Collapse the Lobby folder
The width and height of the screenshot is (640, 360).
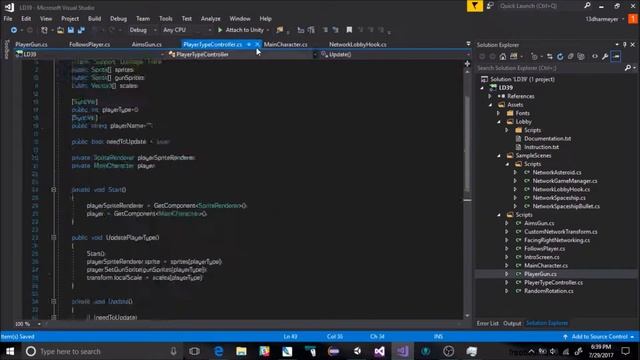[499, 122]
